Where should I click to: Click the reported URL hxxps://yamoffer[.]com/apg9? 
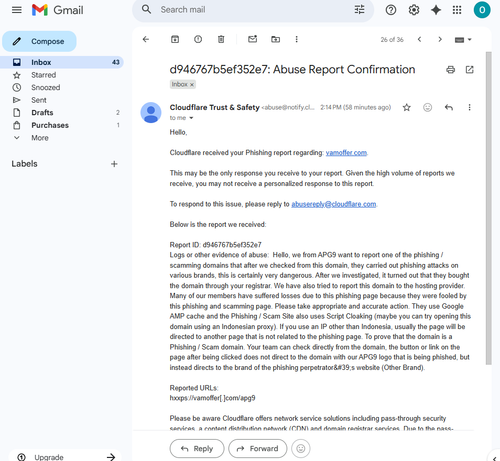(212, 398)
